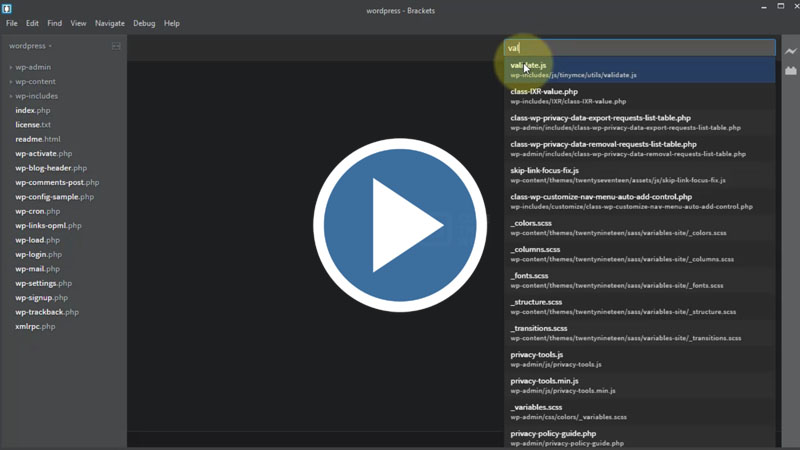Click the quick open search field
Viewport: 800px width, 450px height.
pos(640,47)
